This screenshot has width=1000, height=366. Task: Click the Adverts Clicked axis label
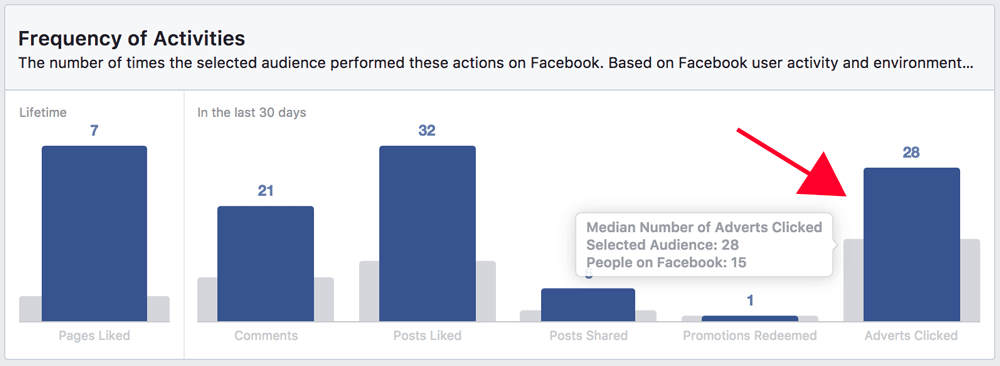pyautogui.click(x=911, y=335)
